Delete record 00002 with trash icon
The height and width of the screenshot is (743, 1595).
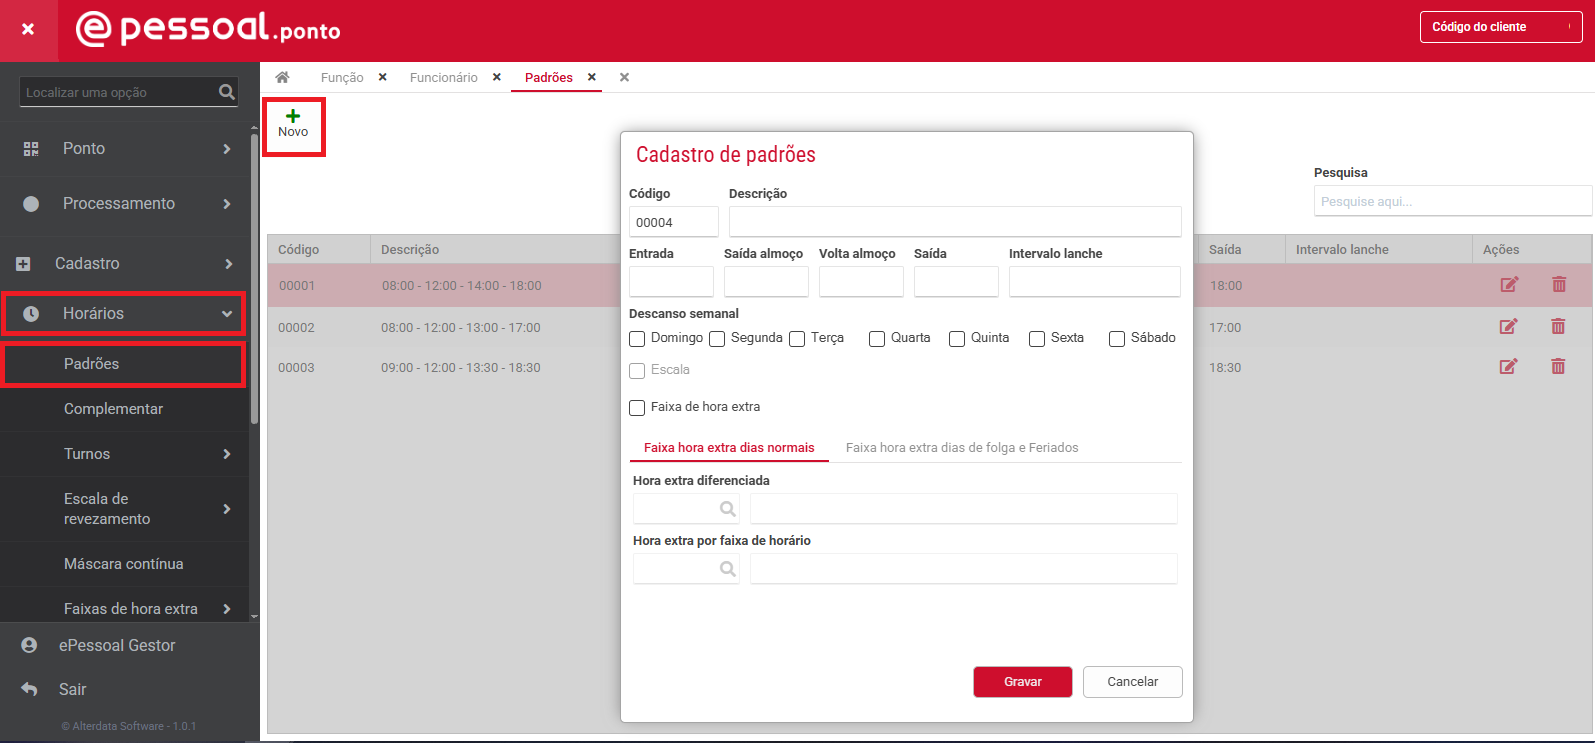pyautogui.click(x=1558, y=326)
